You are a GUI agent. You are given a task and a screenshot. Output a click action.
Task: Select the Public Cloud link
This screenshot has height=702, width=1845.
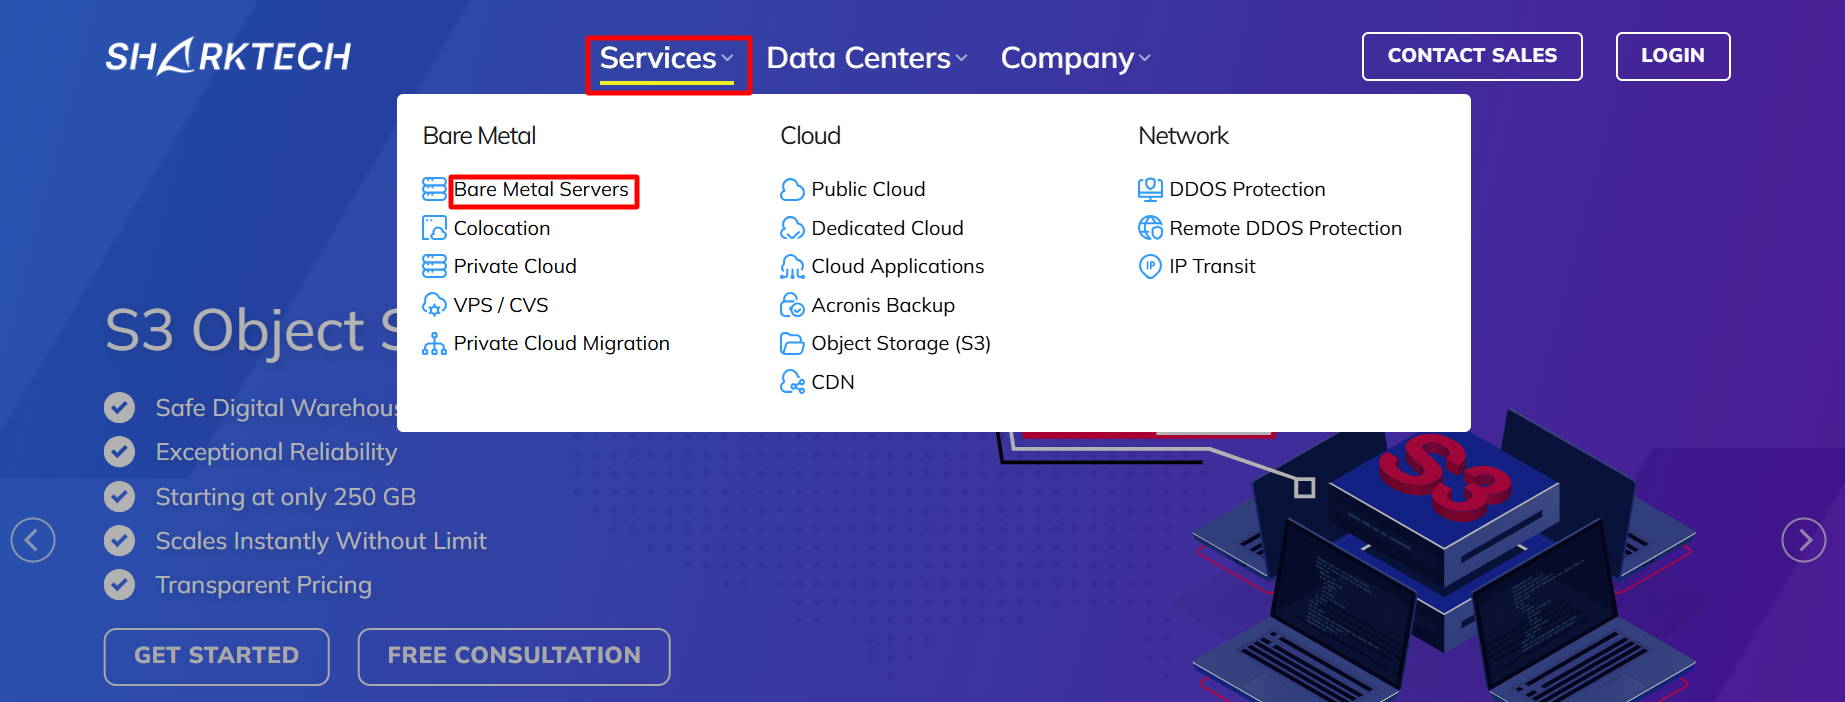[868, 189]
